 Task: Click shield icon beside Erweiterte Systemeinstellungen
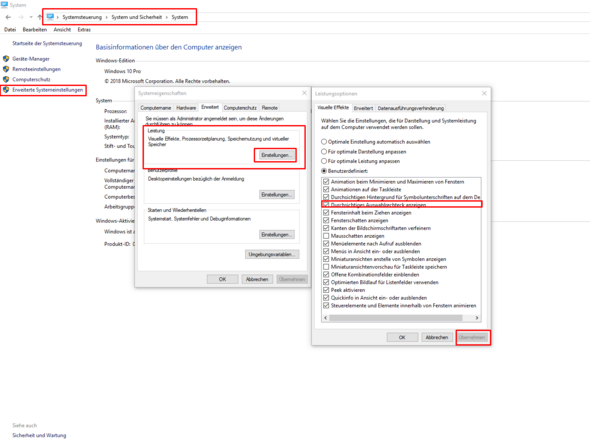pos(6,90)
